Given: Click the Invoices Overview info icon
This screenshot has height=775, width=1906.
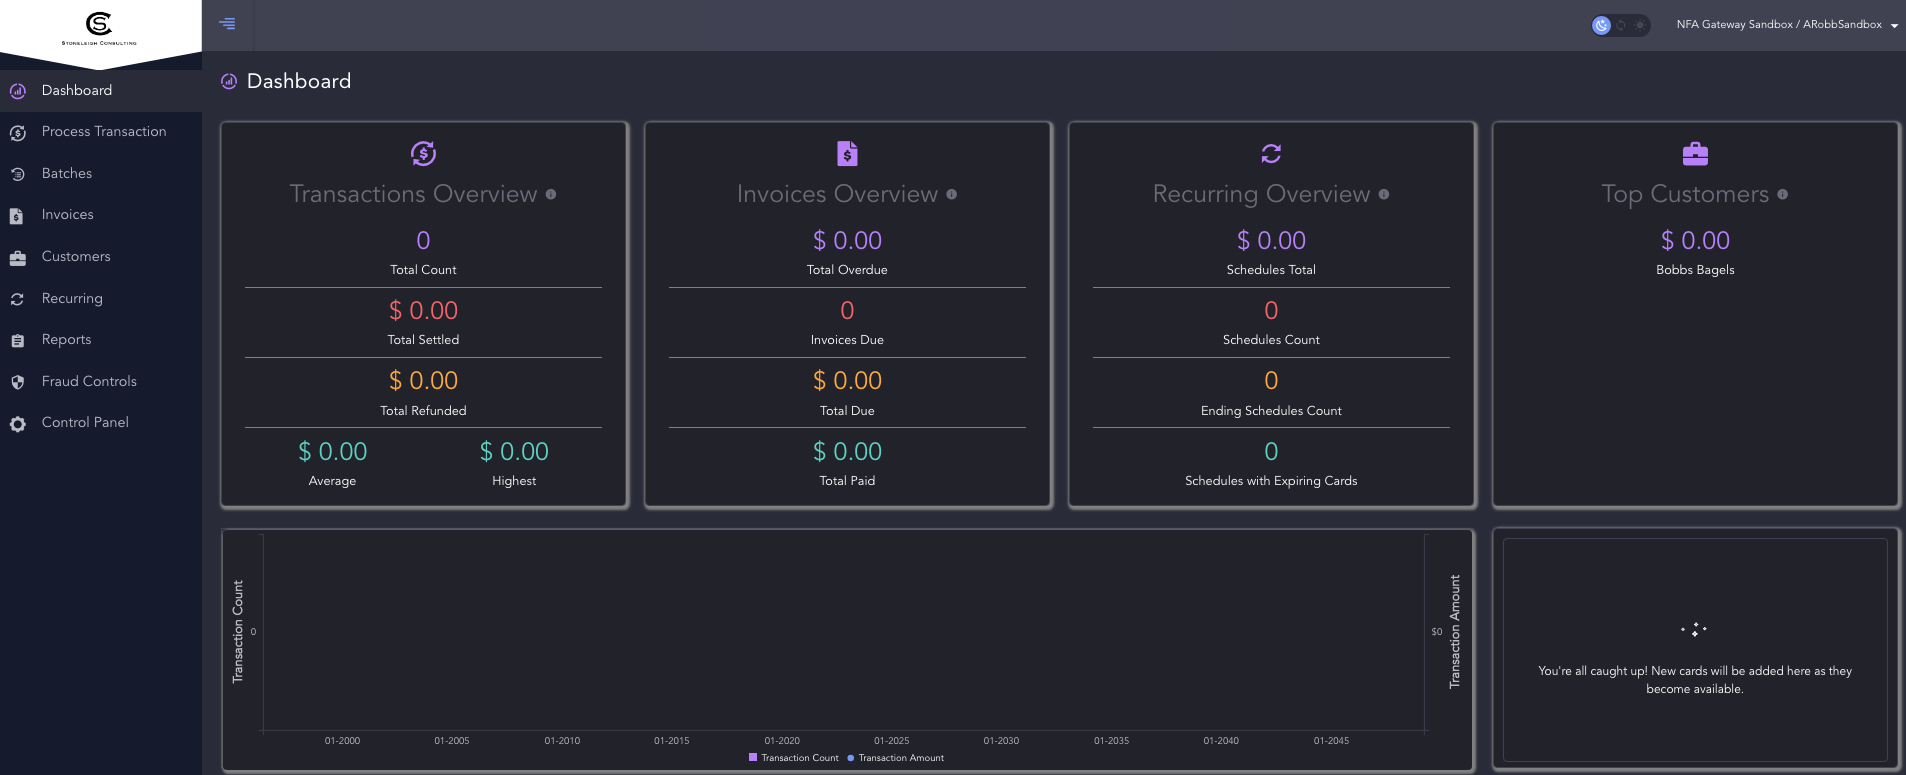Looking at the screenshot, I should coord(952,194).
